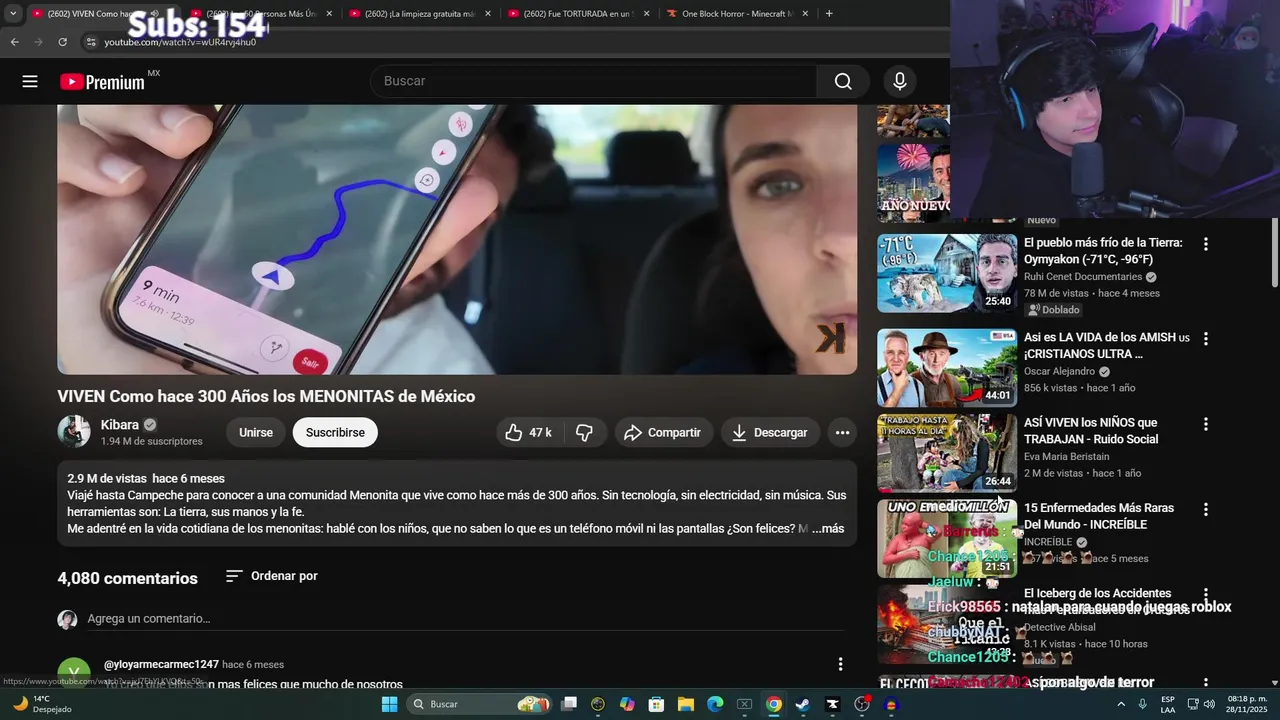Open Asi es LA VIDA de los AMISH
Screen dimensions: 1280x720
click(x=1107, y=346)
